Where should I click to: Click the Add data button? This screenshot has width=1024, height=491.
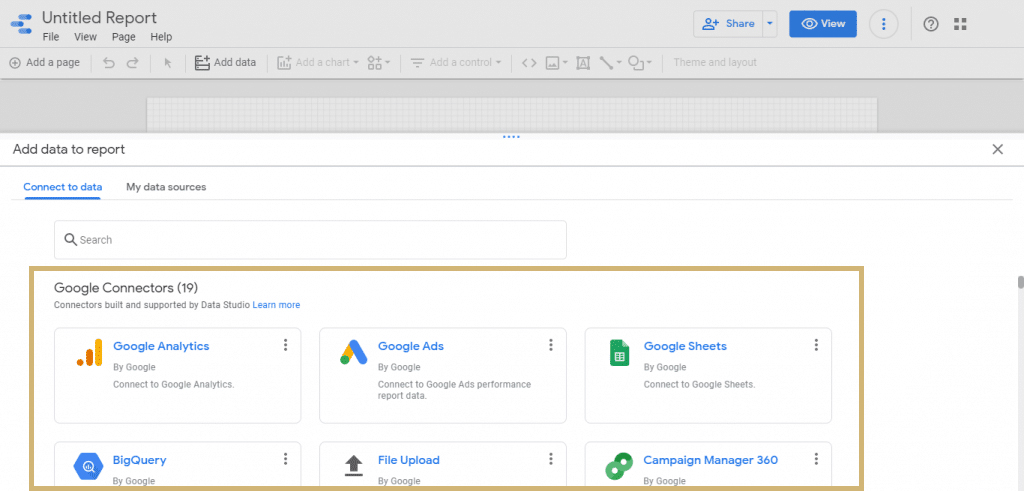coord(225,63)
